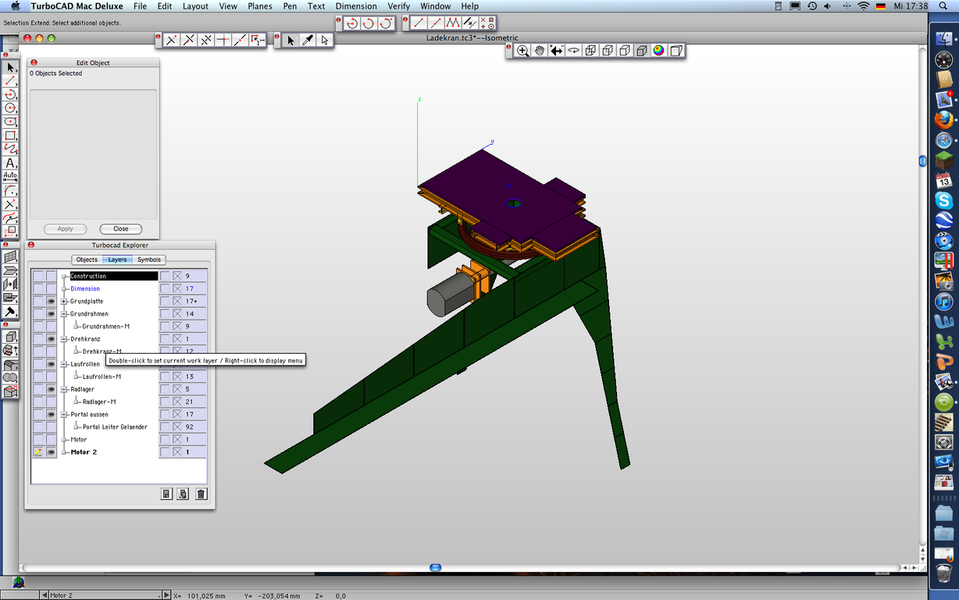Open the Dimension menu
This screenshot has height=600, width=959.
point(356,6)
